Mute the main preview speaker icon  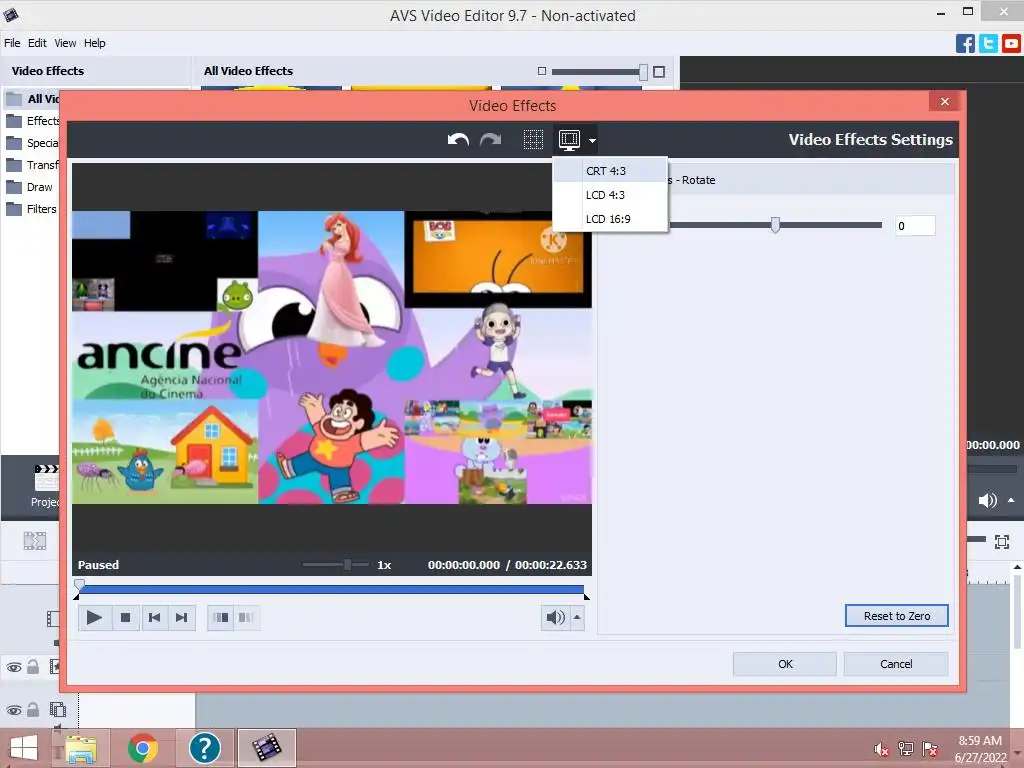pyautogui.click(x=987, y=500)
